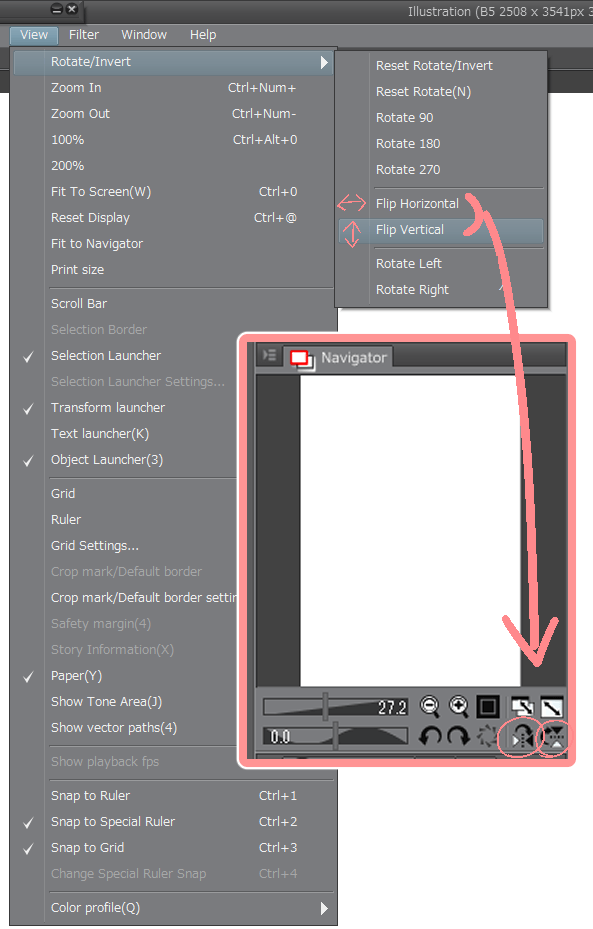Switch to the Navigator tab
The width and height of the screenshot is (593, 929).
coord(338,358)
